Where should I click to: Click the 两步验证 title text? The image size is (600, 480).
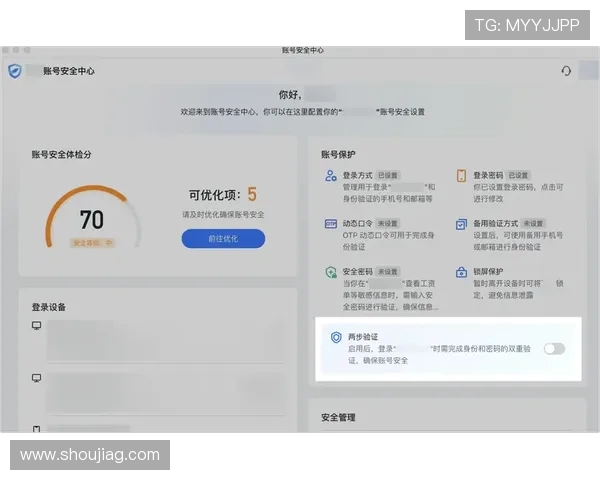point(363,337)
